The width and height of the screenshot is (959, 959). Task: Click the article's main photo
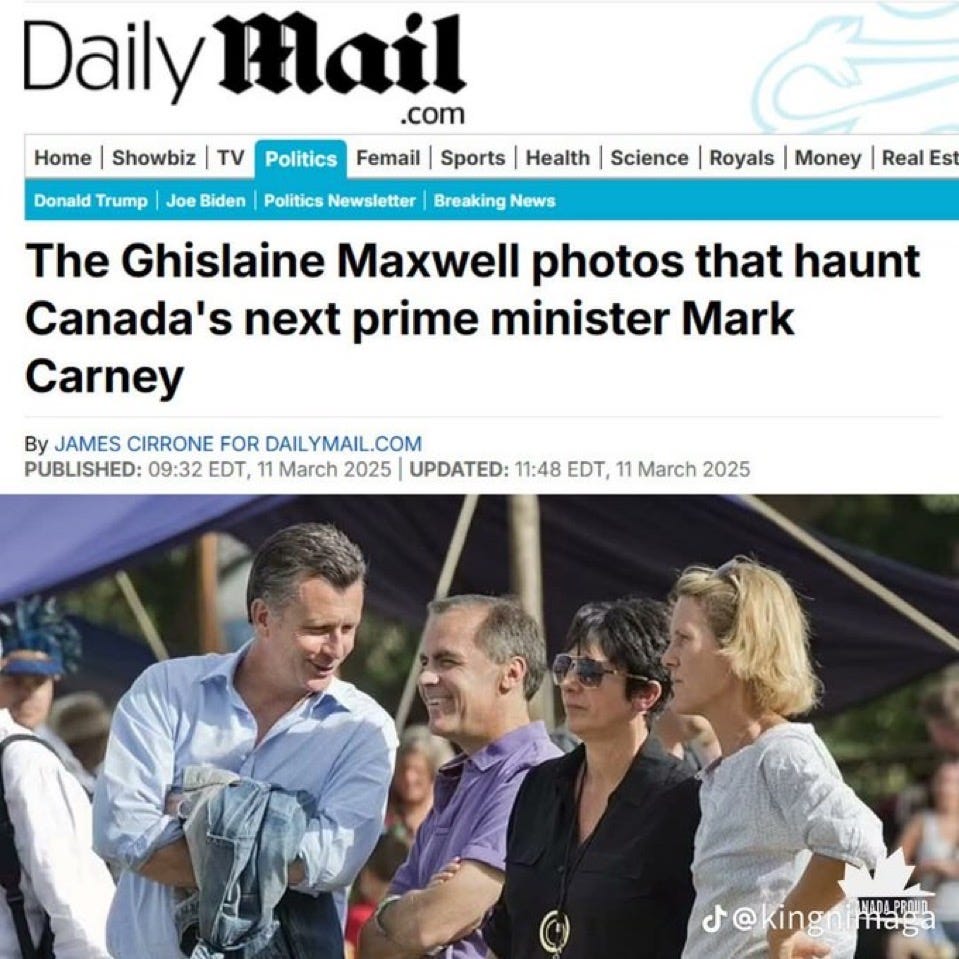[x=480, y=727]
